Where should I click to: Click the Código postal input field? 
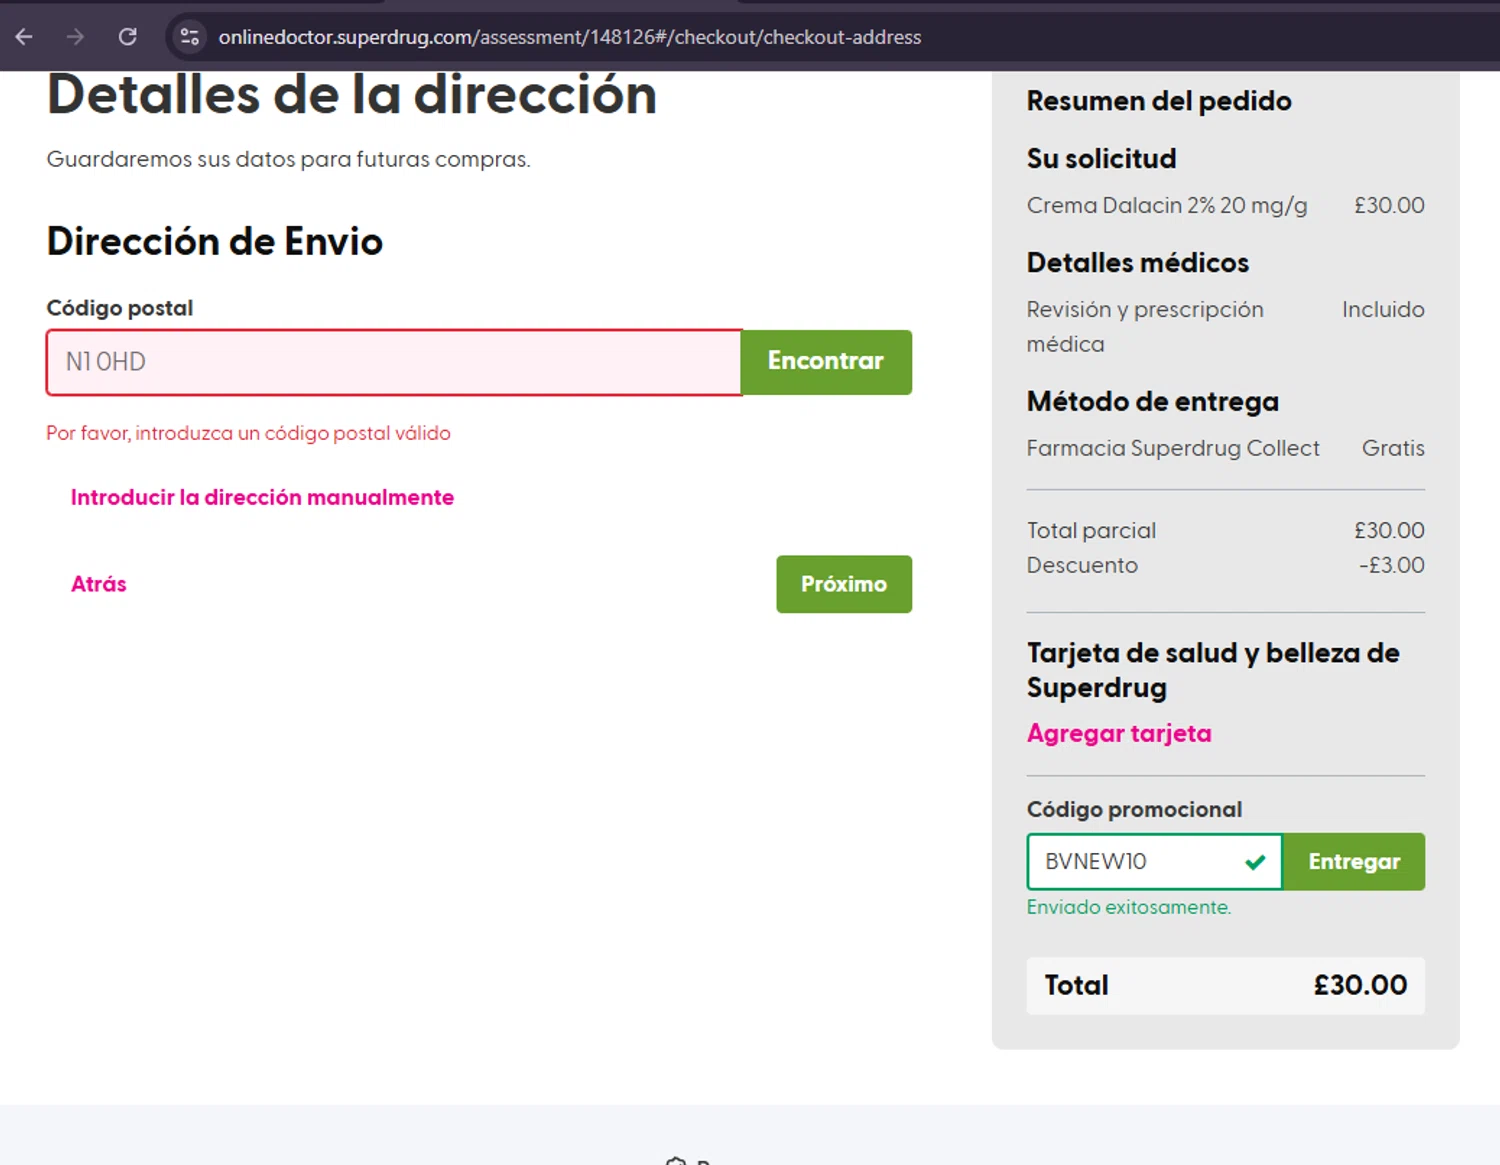click(394, 362)
